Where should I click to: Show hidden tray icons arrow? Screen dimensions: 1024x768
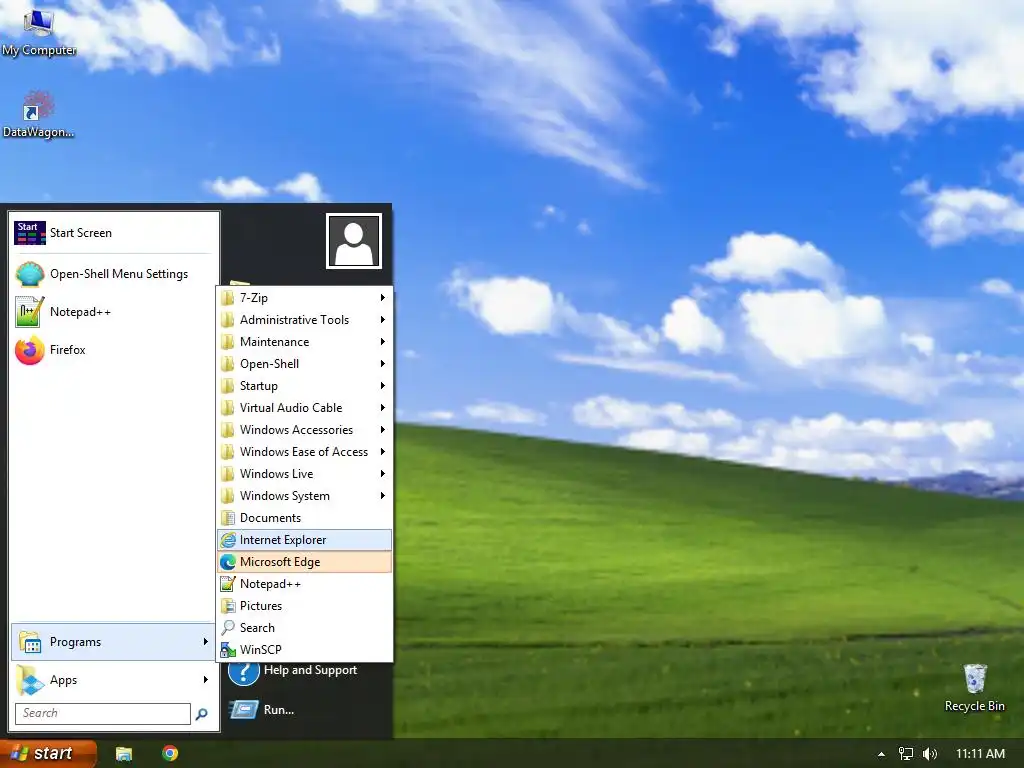pos(881,754)
